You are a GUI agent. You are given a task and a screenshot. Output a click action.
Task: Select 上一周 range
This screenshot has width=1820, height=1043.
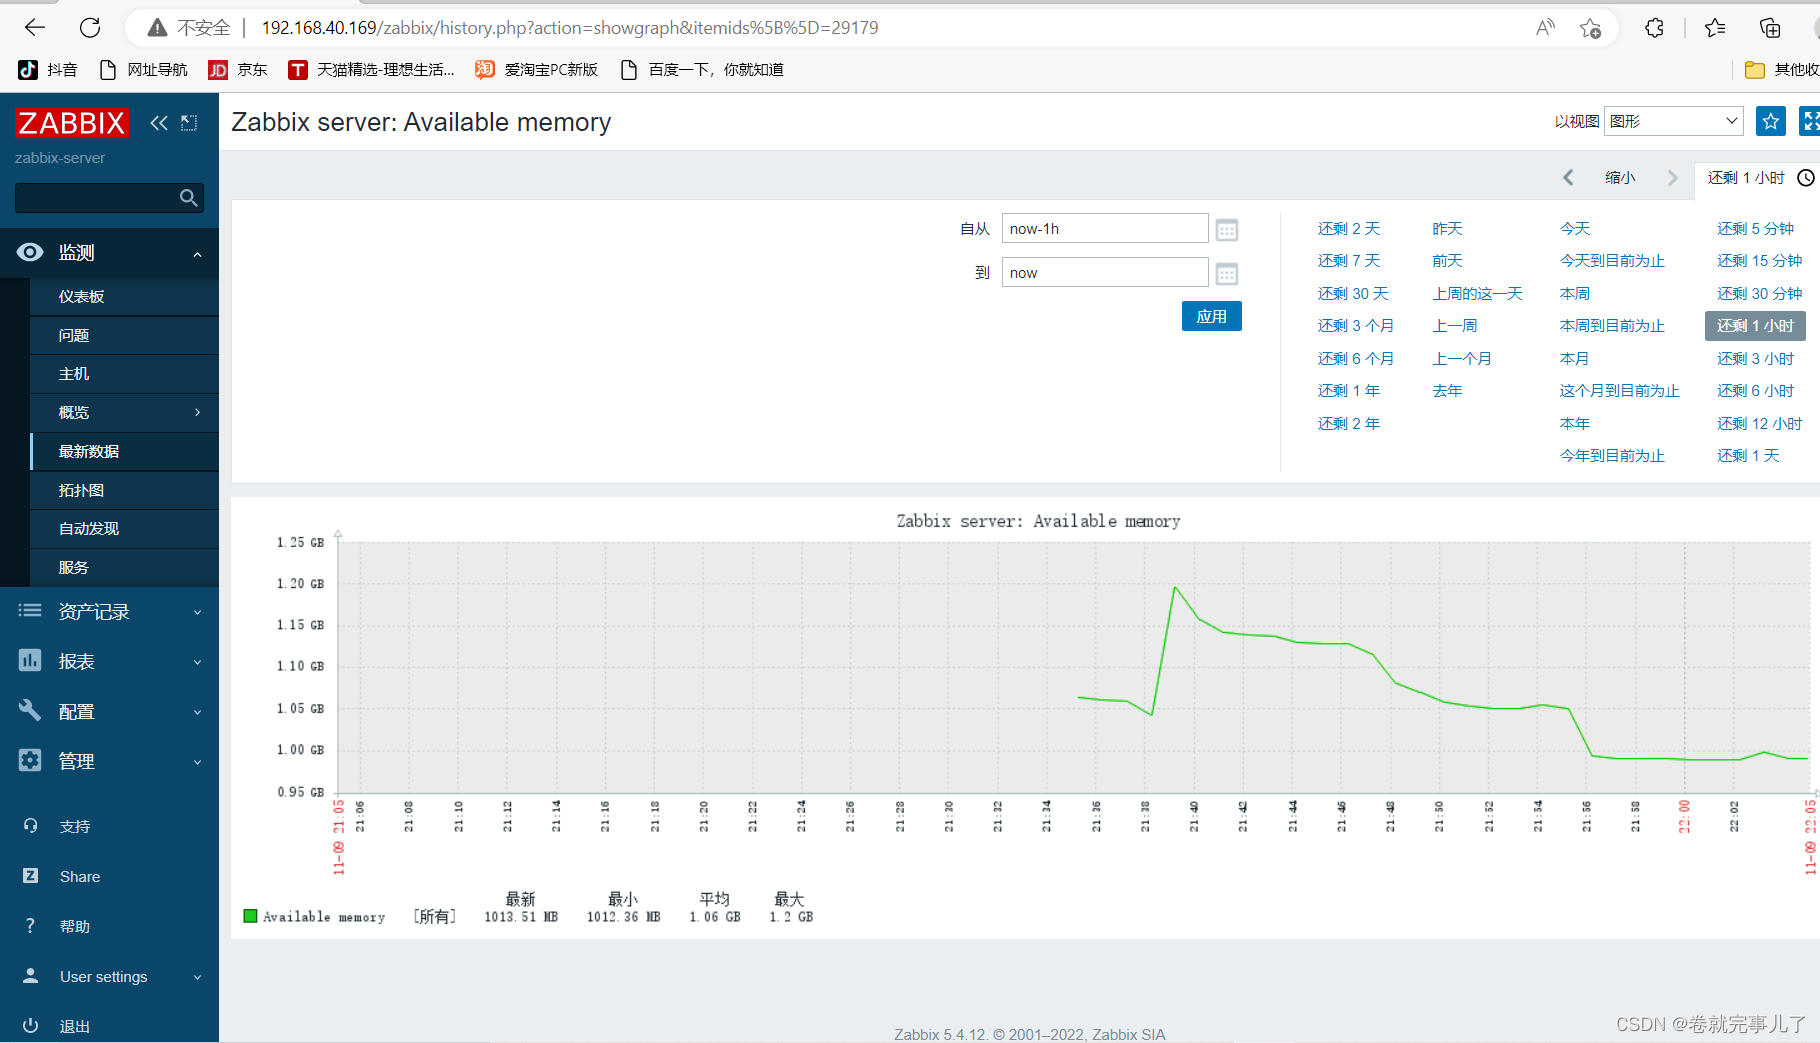[x=1455, y=326]
